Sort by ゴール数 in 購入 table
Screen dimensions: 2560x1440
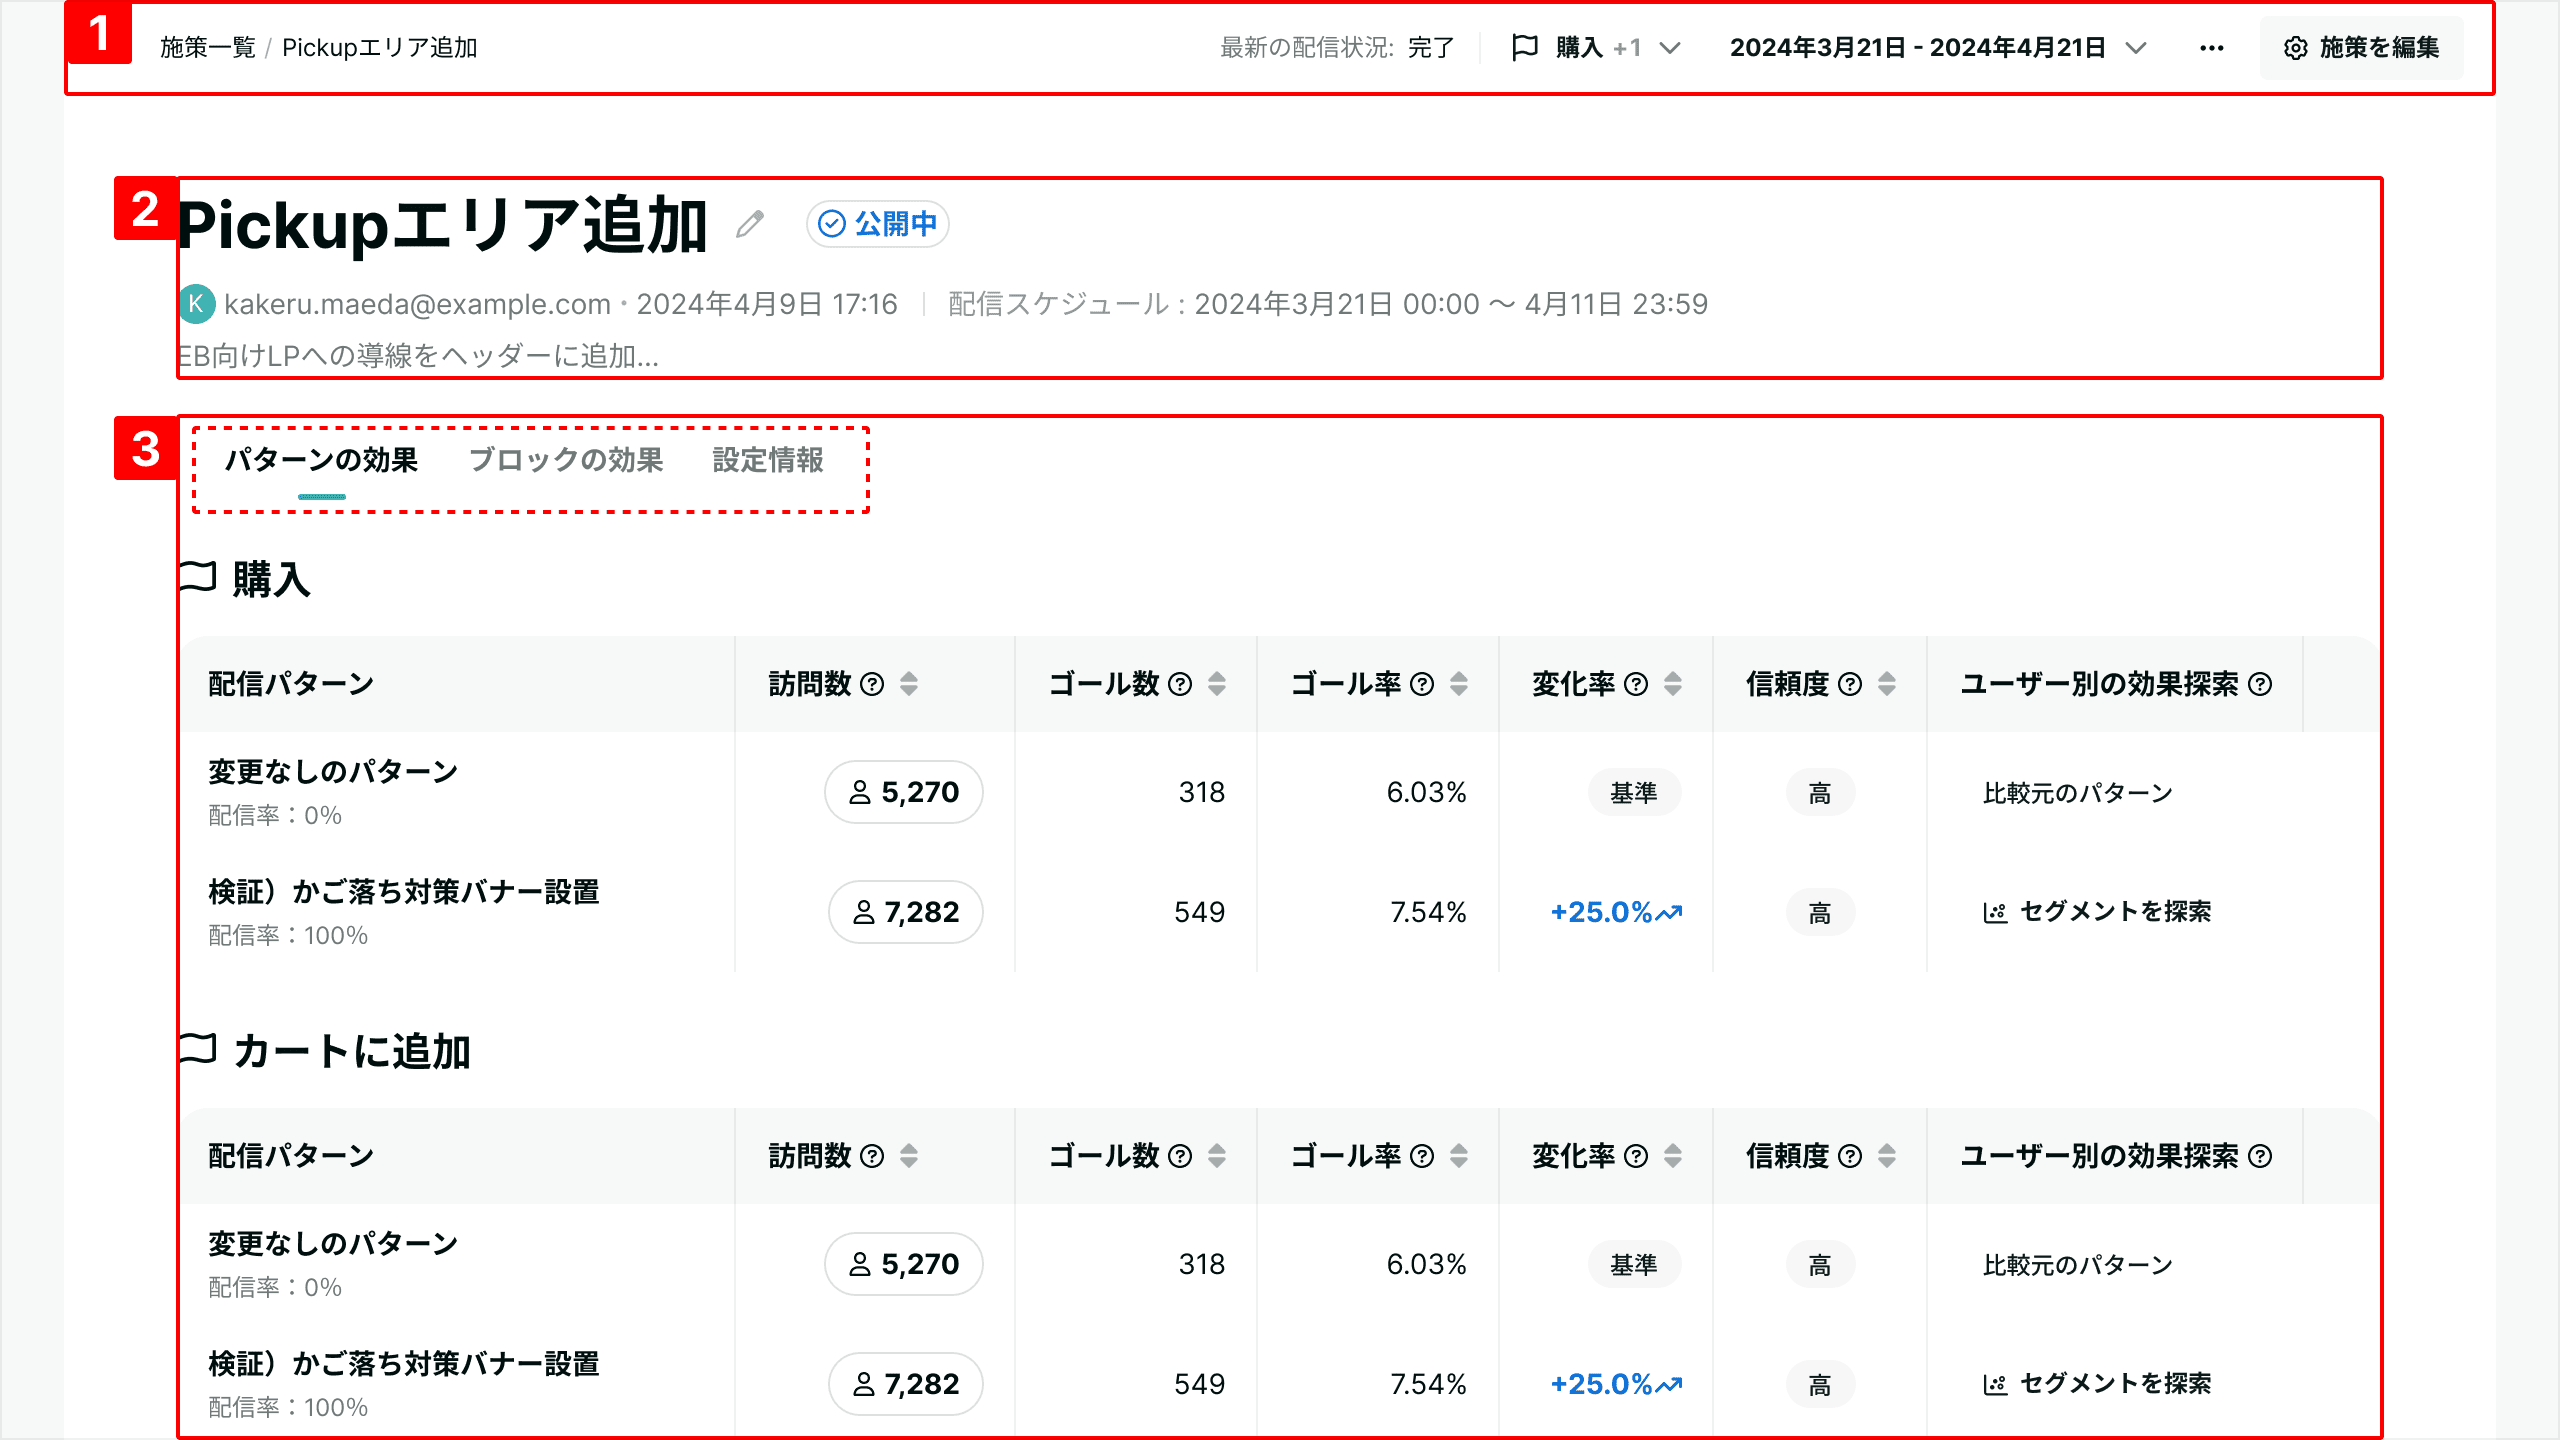[x=1217, y=684]
